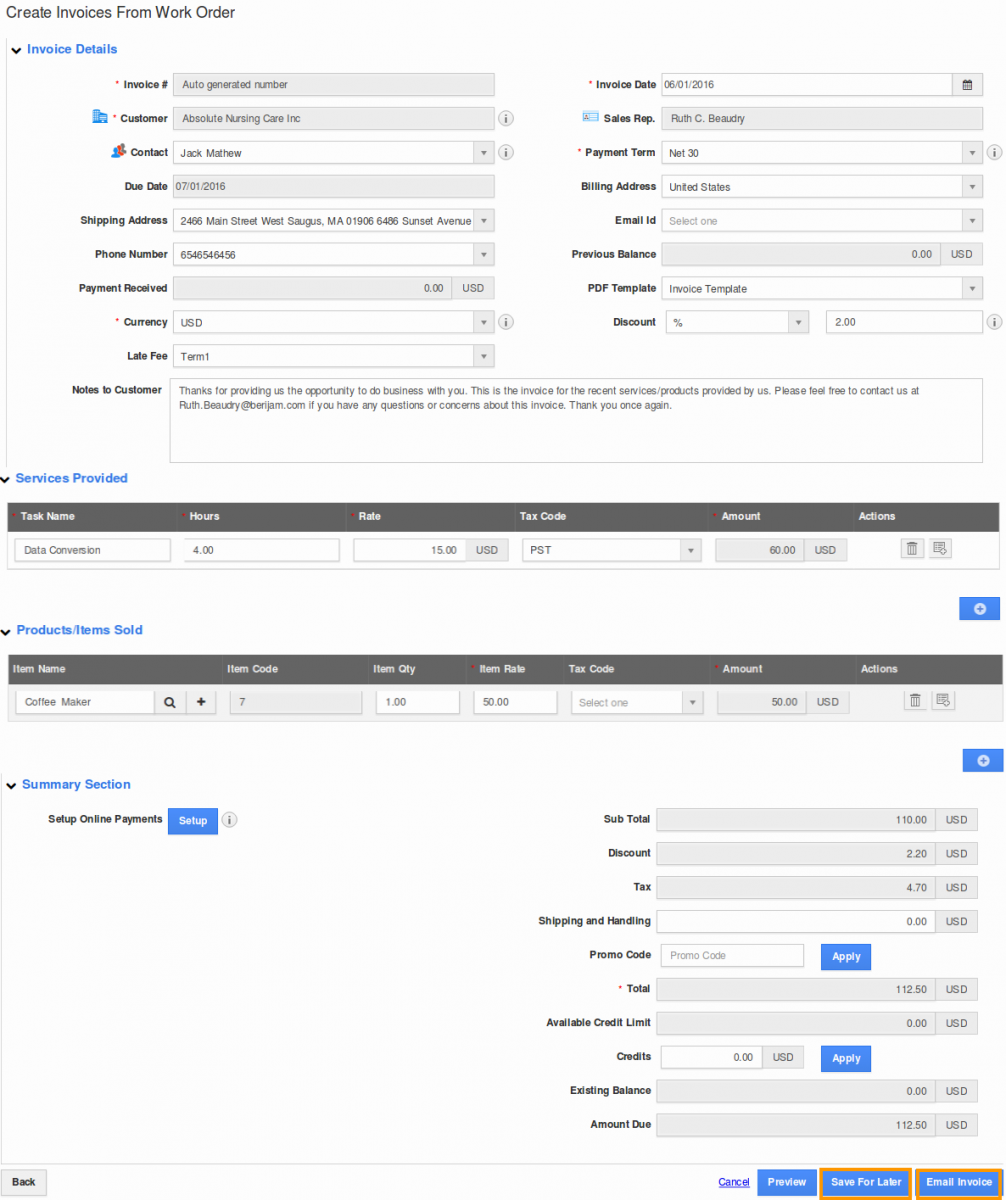Open the Discount type dropdown
This screenshot has height=1200, width=1006.
tap(798, 323)
